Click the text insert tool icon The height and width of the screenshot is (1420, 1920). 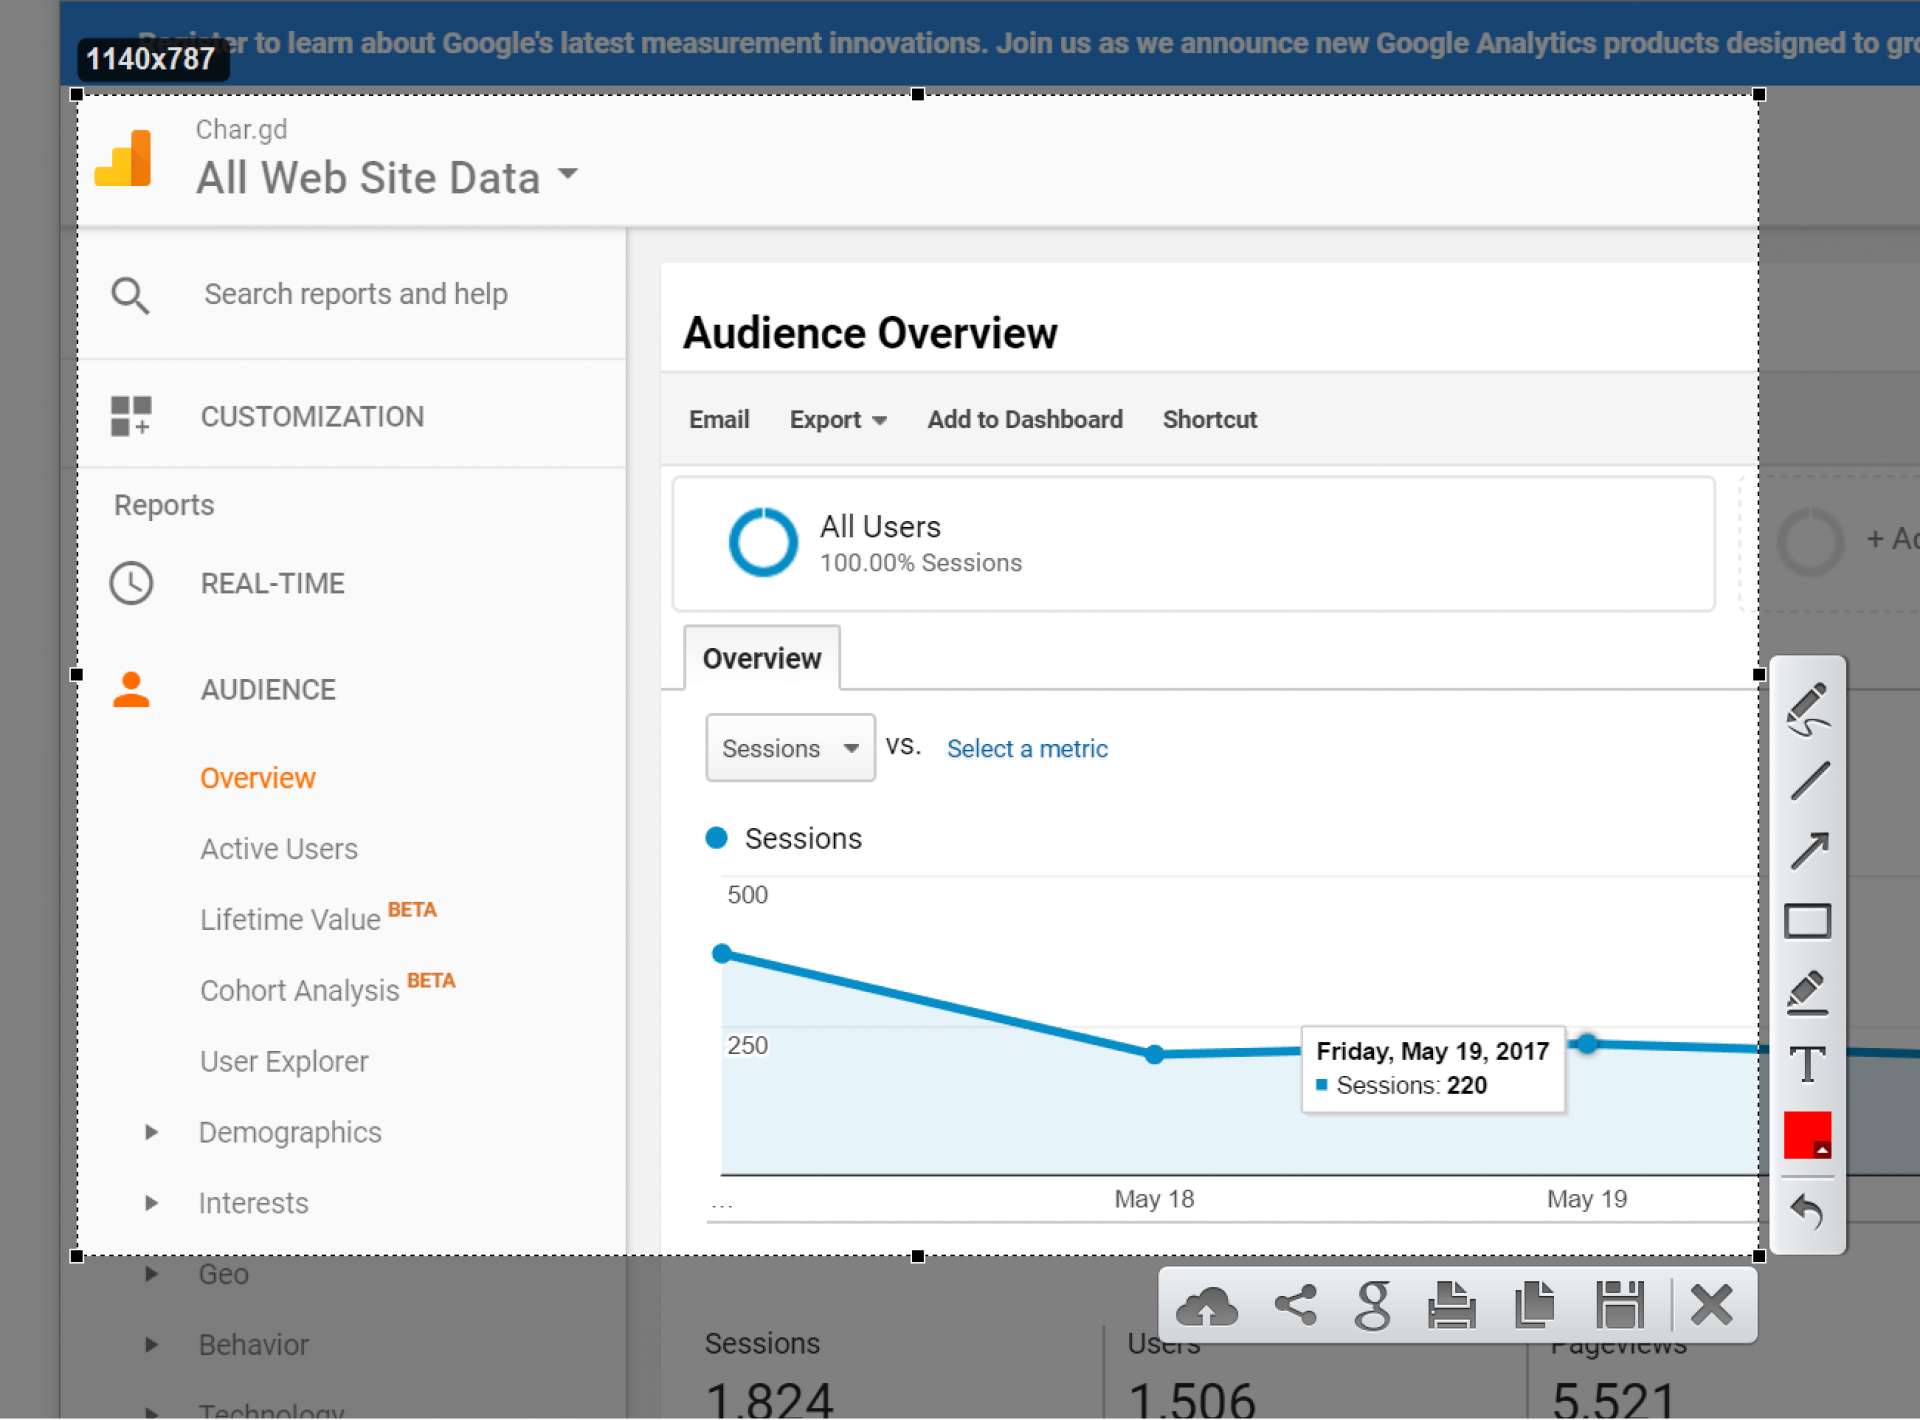tap(1810, 1064)
